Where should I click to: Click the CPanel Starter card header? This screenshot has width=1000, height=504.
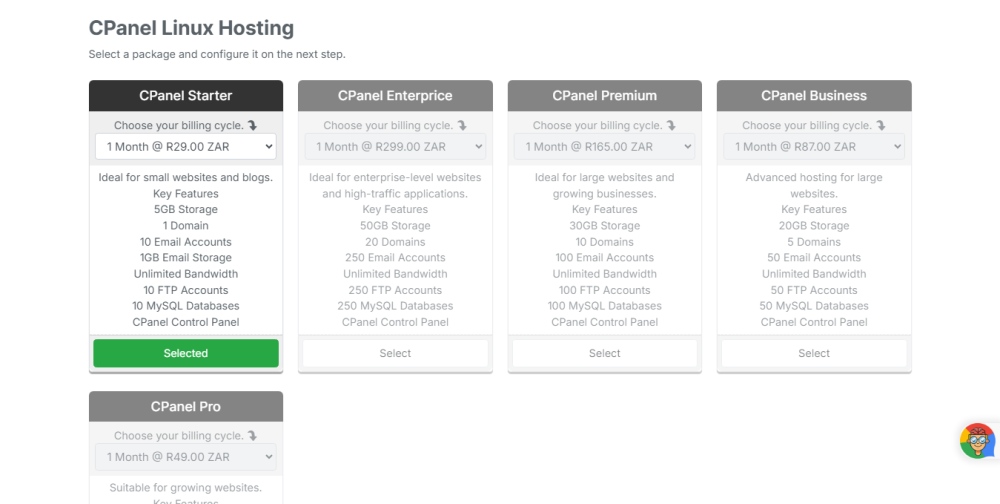pyautogui.click(x=186, y=96)
